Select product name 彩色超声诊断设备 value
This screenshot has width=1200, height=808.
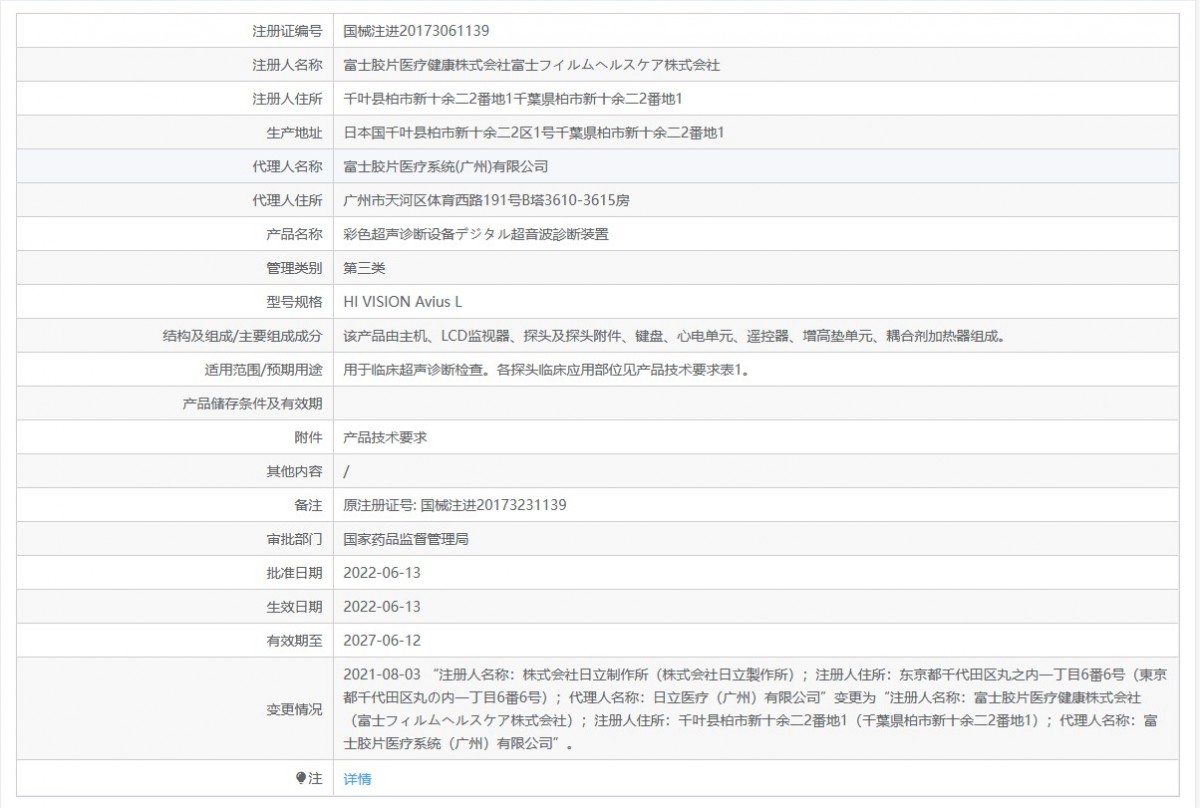pyautogui.click(x=476, y=234)
